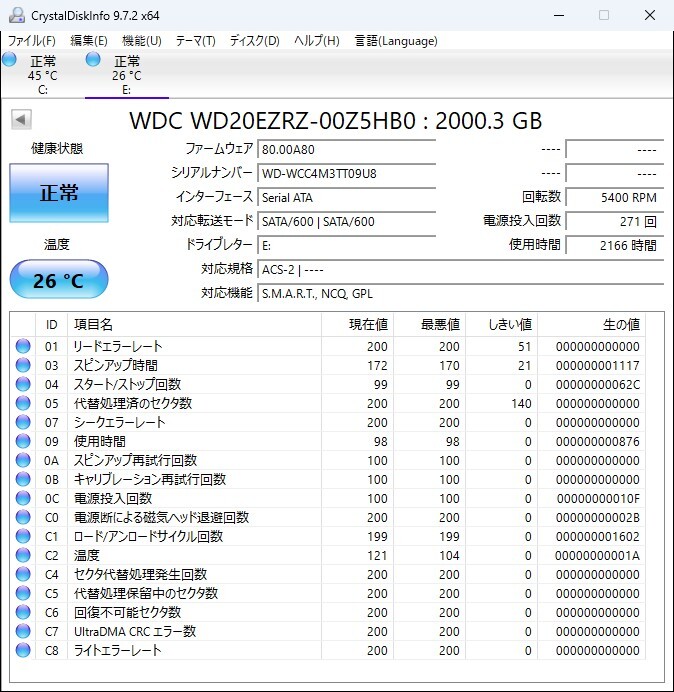This screenshot has height=692, width=674.
Task: Click raw value 00000000002B in row C0
Action: point(597,517)
